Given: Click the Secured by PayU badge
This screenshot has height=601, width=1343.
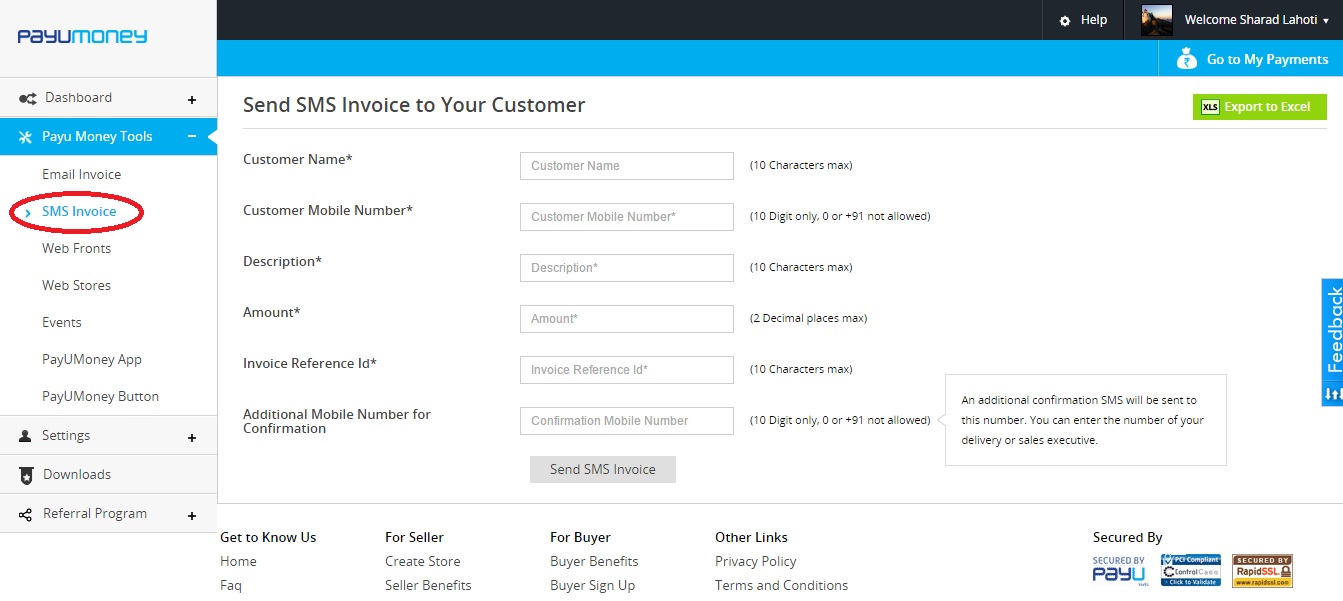Looking at the screenshot, I should [1119, 571].
